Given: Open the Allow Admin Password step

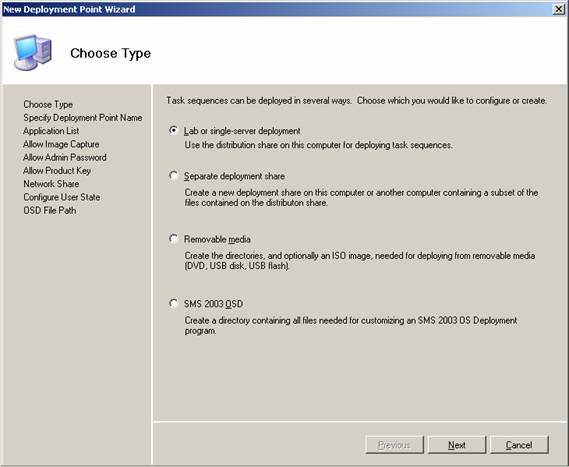Looking at the screenshot, I should tap(65, 157).
